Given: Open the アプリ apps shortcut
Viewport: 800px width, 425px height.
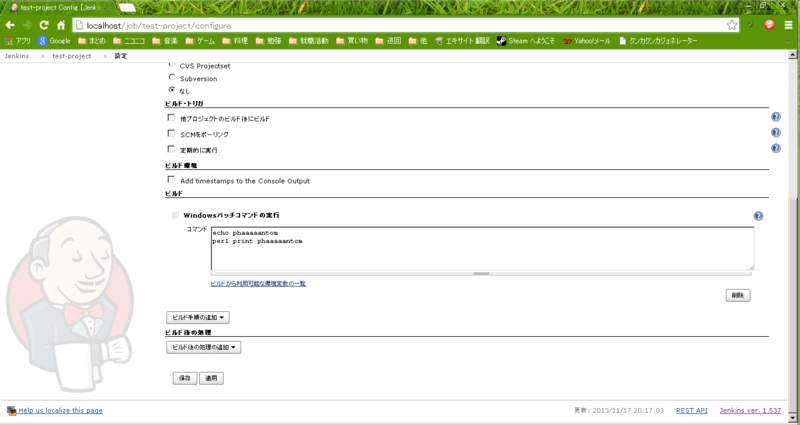Looking at the screenshot, I should tap(18, 41).
